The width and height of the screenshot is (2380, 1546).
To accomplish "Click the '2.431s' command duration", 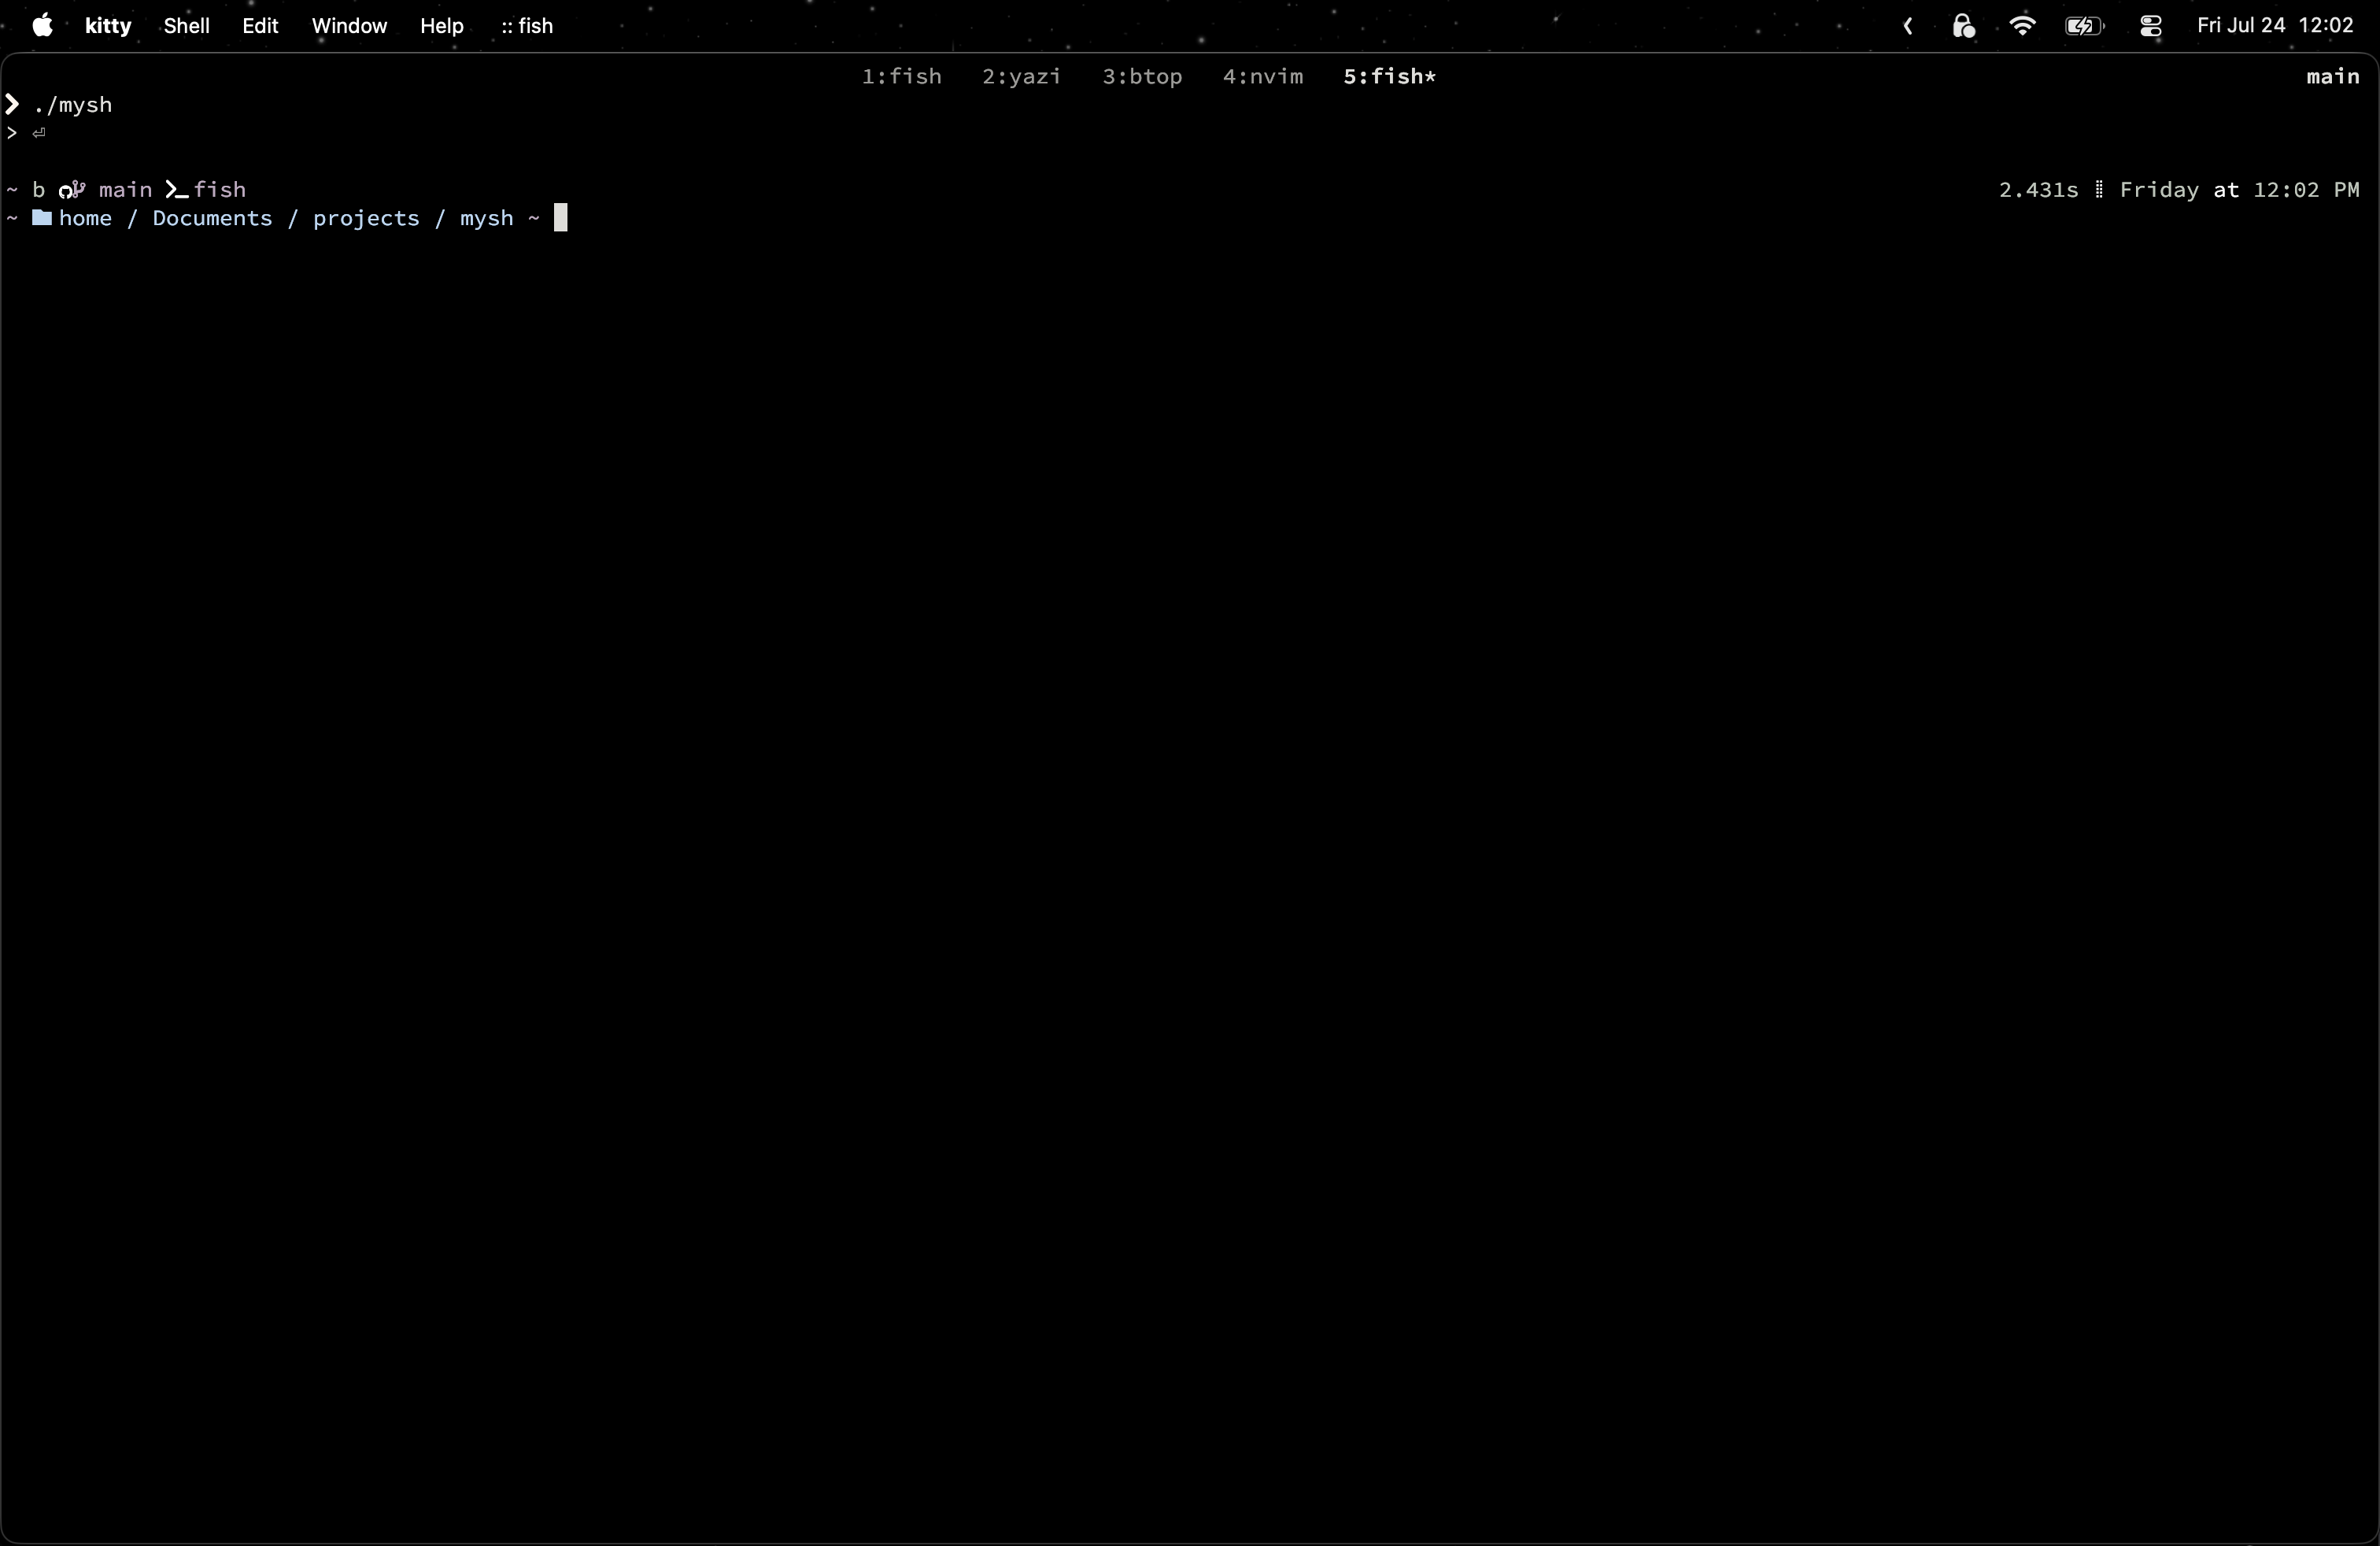I will coord(2038,190).
